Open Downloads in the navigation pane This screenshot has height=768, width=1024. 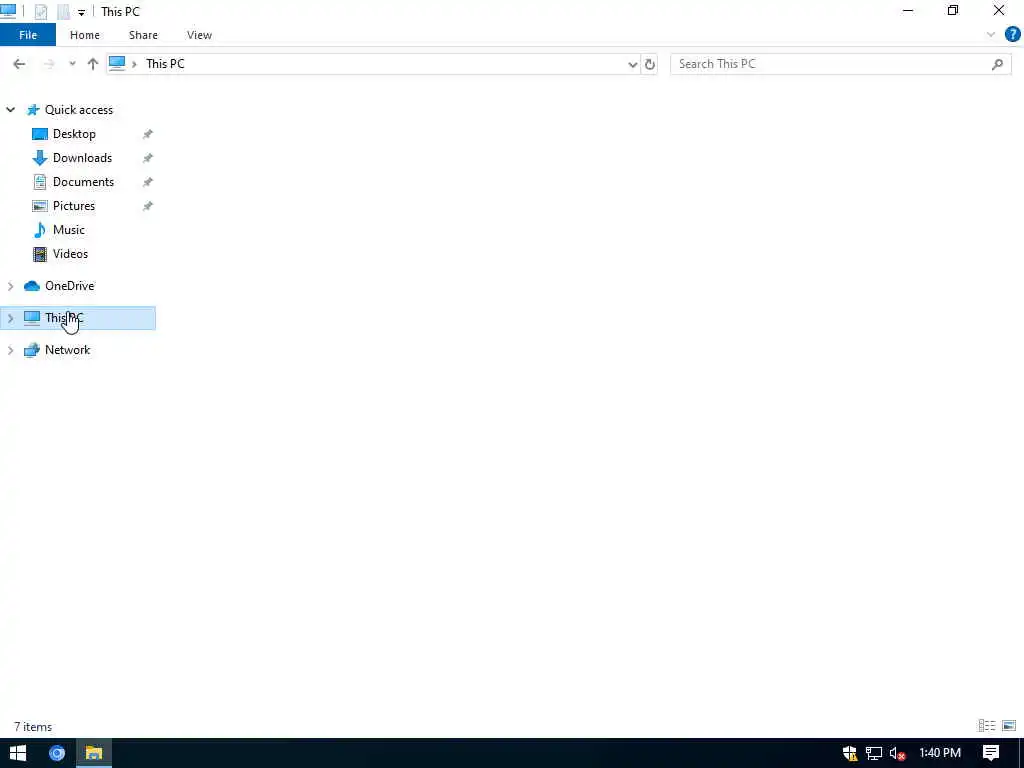click(x=82, y=158)
